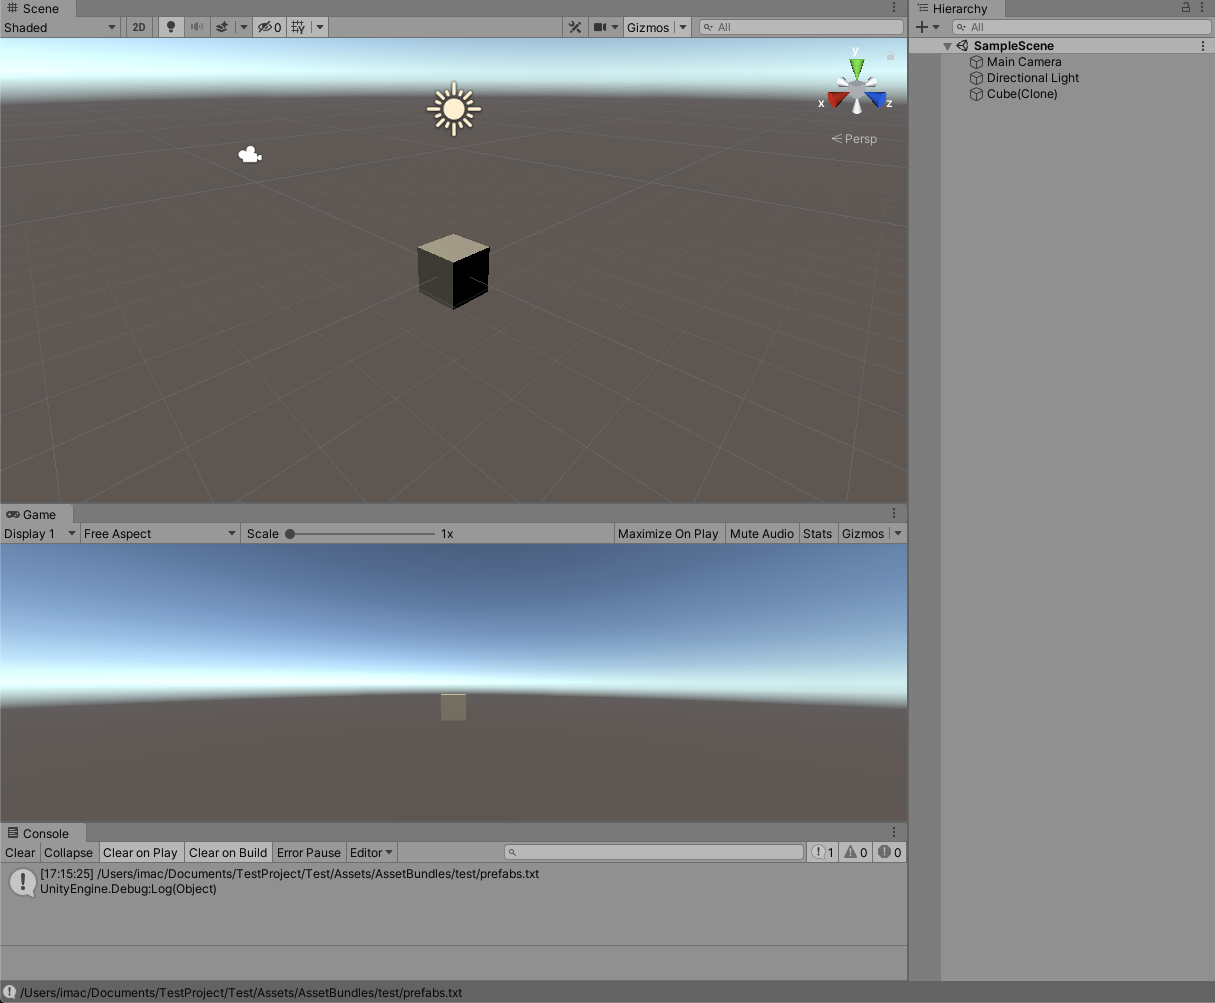Open Editor dropdown in Console
1215x1003 pixels.
[x=371, y=852]
